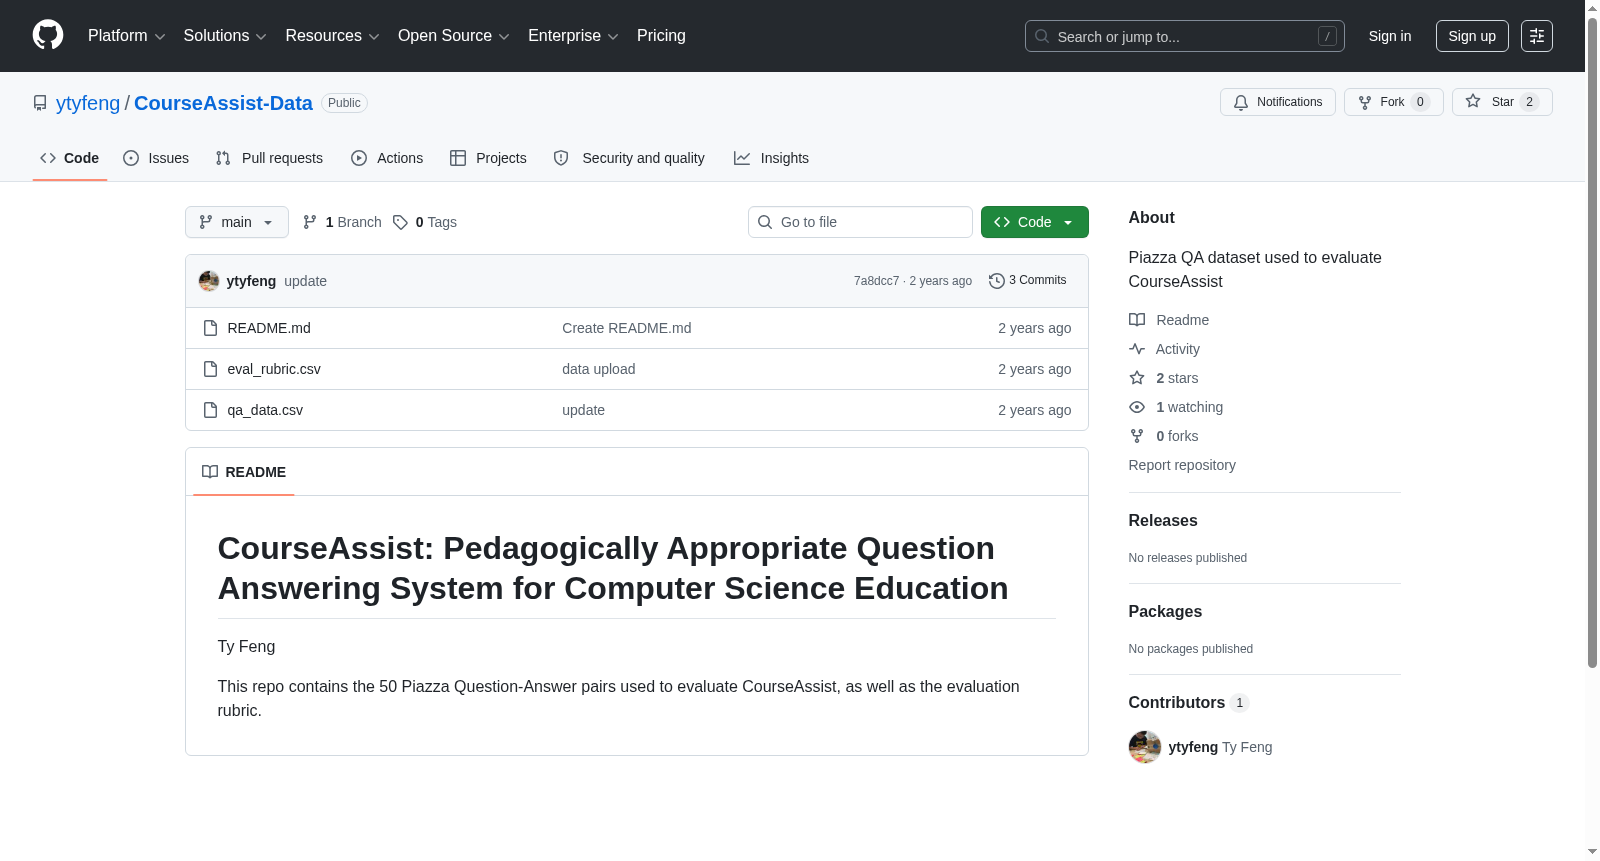The width and height of the screenshot is (1600, 861).
Task: Open the green Code dropdown button
Action: pos(1034,222)
